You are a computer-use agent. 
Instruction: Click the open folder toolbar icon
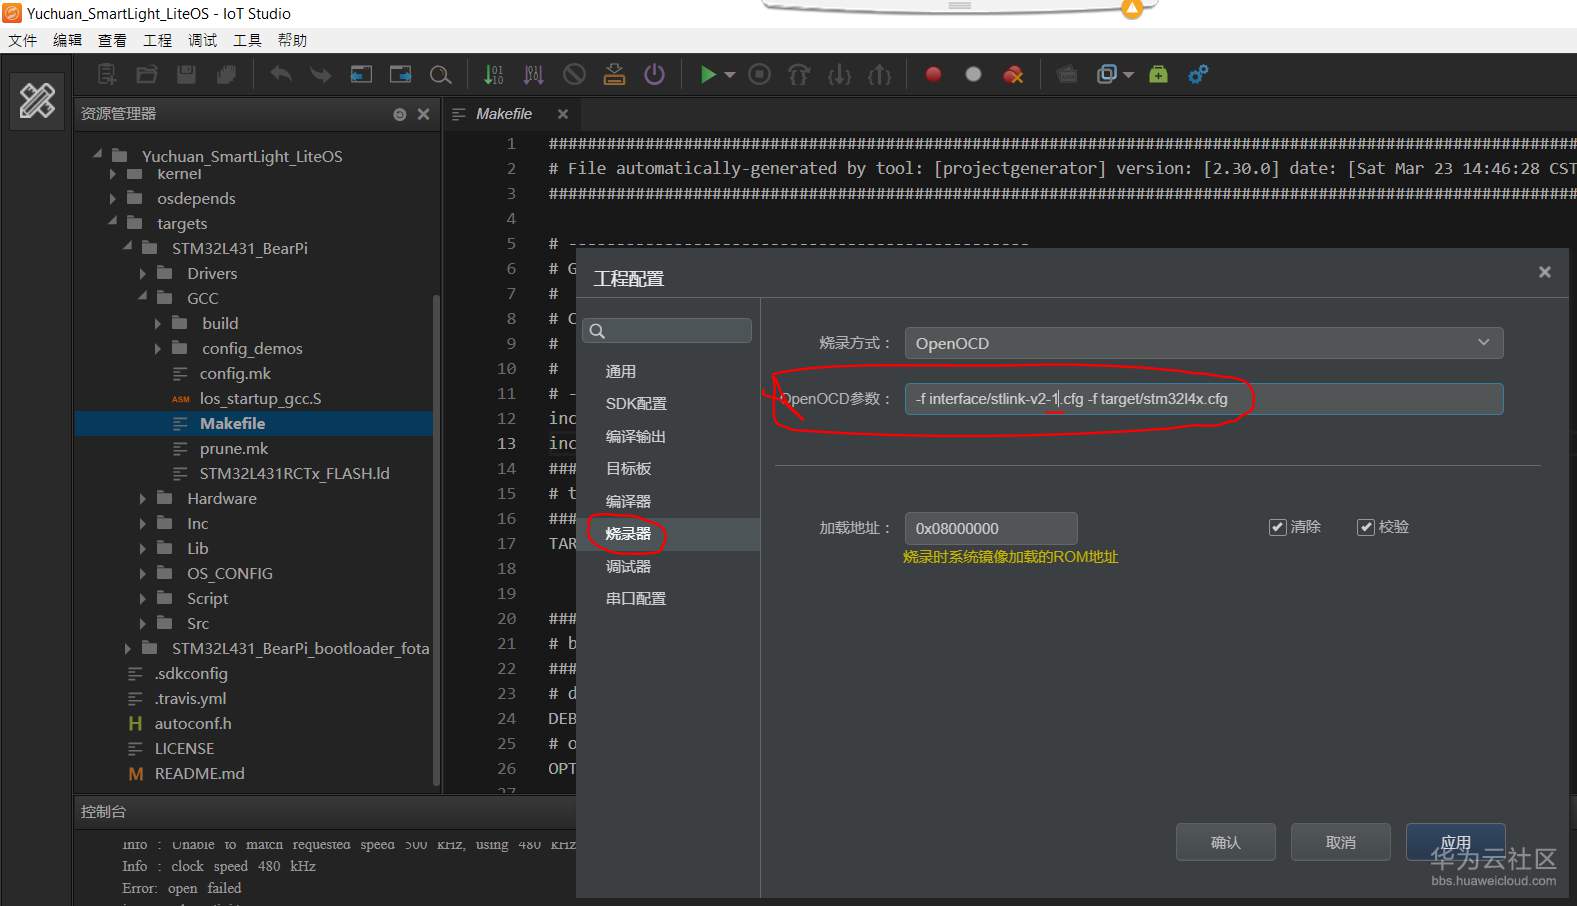point(147,74)
